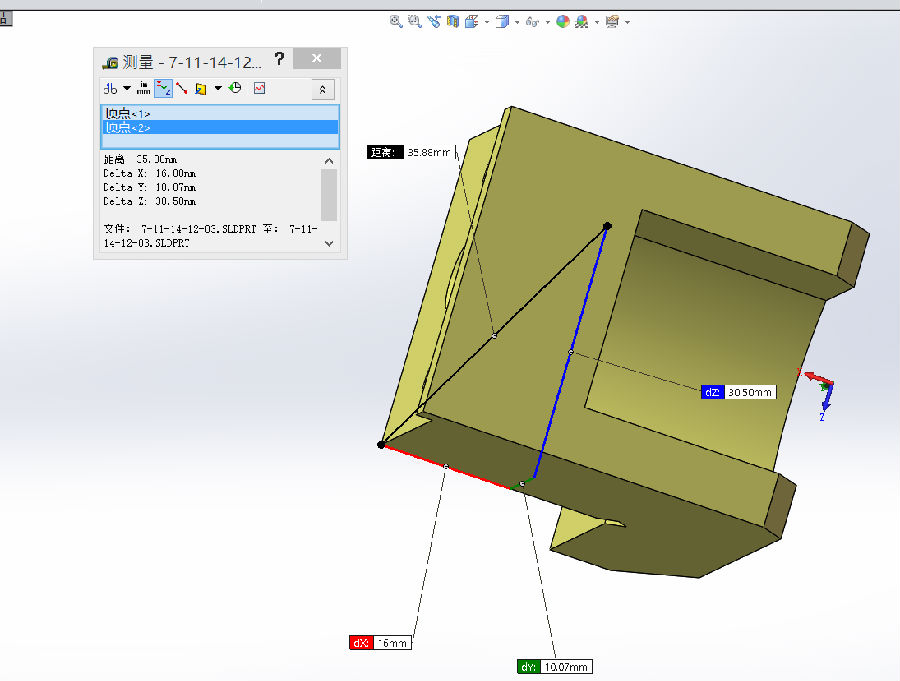Screen dimensions: 900x681
Task: Click the point-to-point measure icon
Action: [x=182, y=88]
